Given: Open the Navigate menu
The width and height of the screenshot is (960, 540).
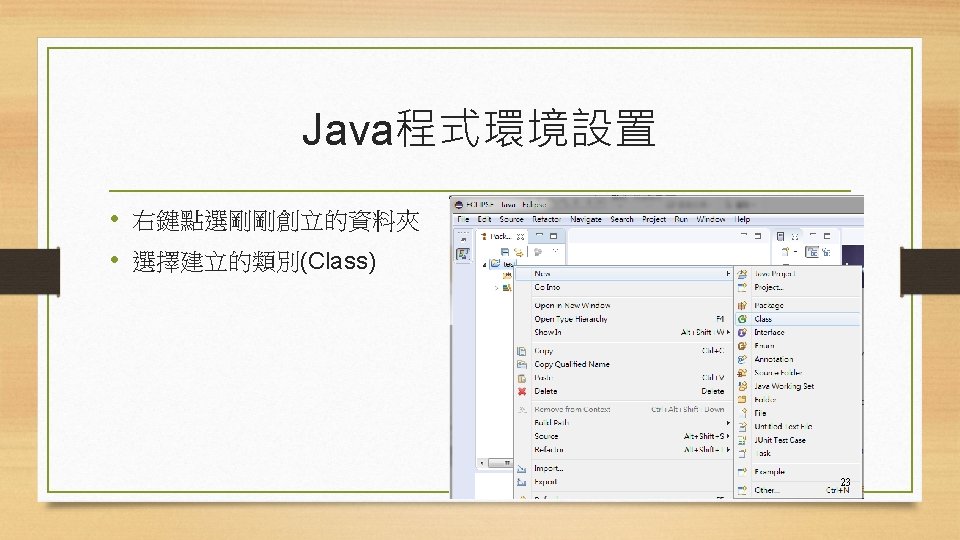Looking at the screenshot, I should [586, 219].
